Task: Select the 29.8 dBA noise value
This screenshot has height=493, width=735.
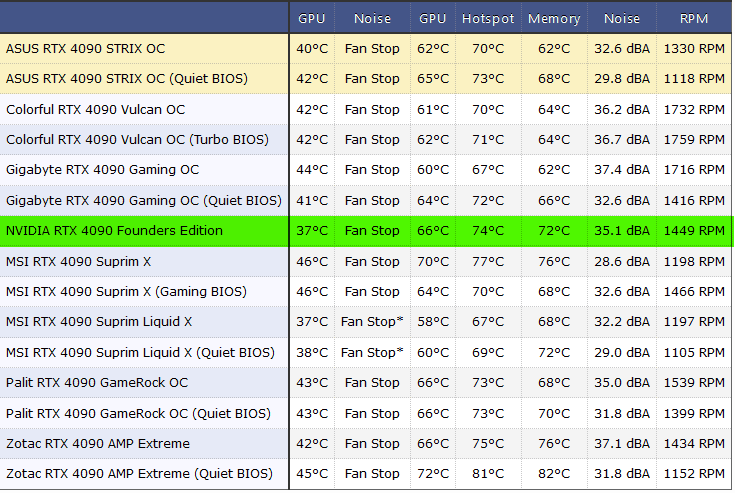Action: [x=622, y=79]
